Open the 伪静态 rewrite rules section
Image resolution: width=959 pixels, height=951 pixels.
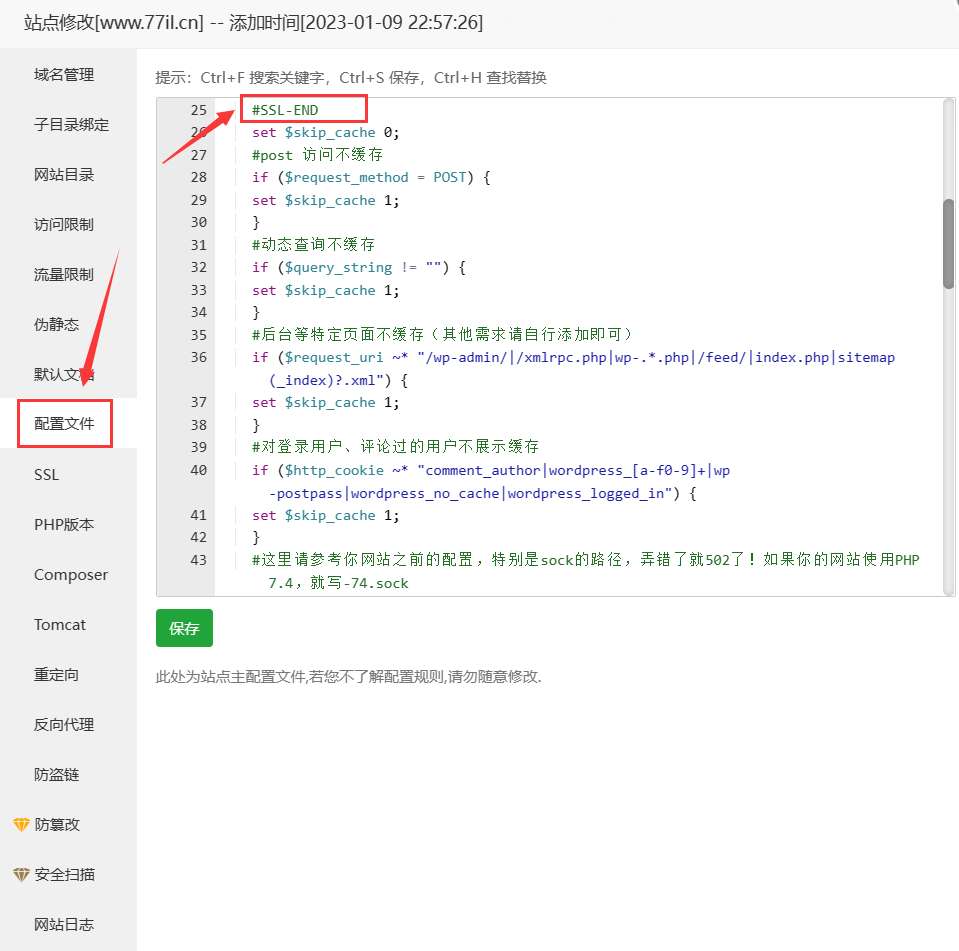tap(55, 324)
